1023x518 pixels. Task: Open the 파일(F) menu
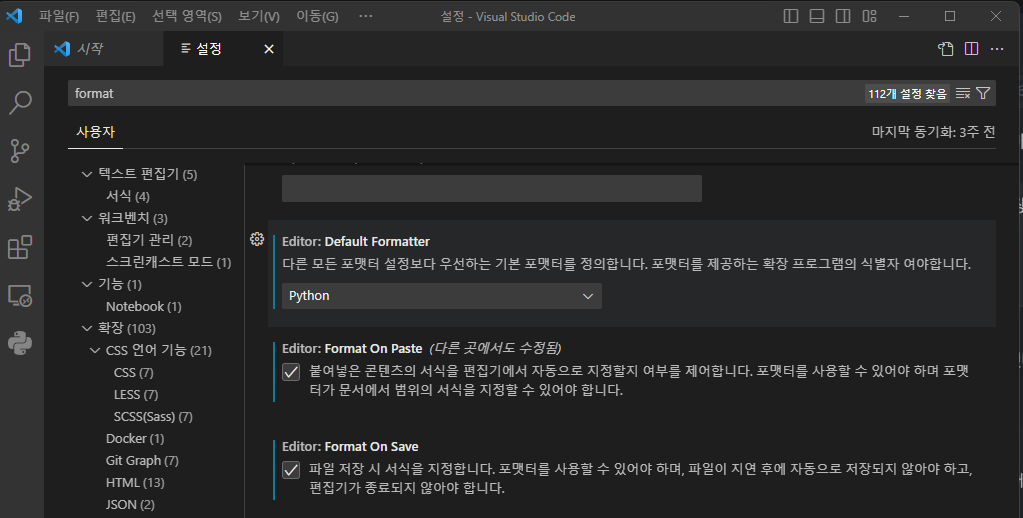[x=59, y=16]
